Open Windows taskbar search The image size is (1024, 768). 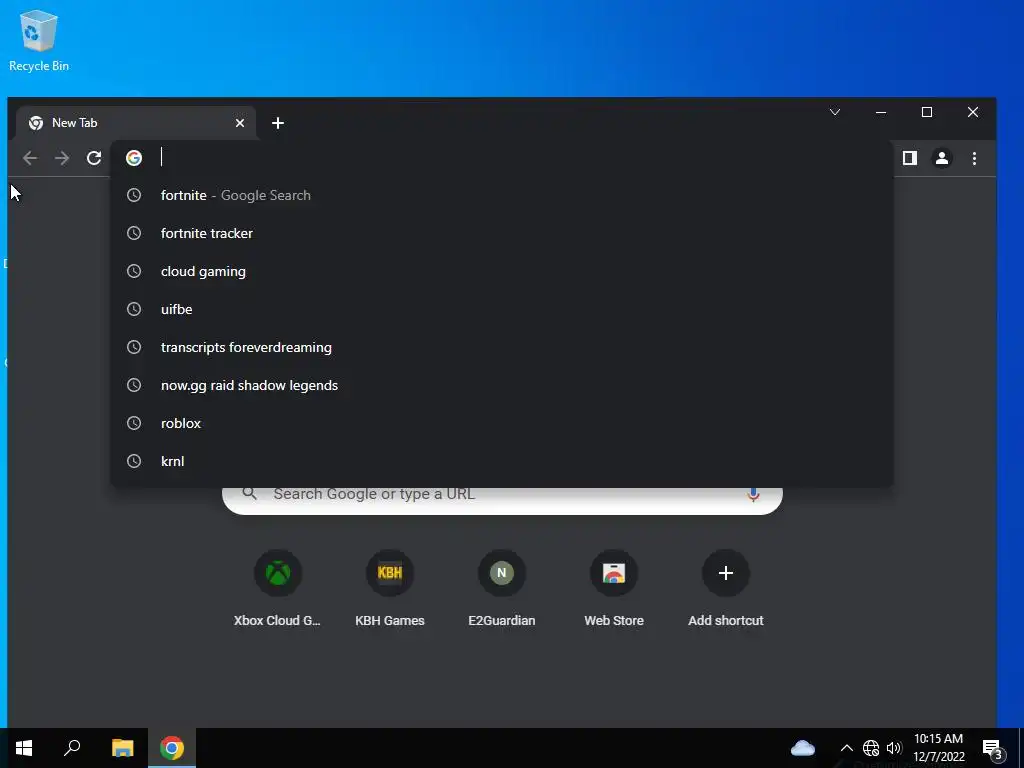click(72, 748)
